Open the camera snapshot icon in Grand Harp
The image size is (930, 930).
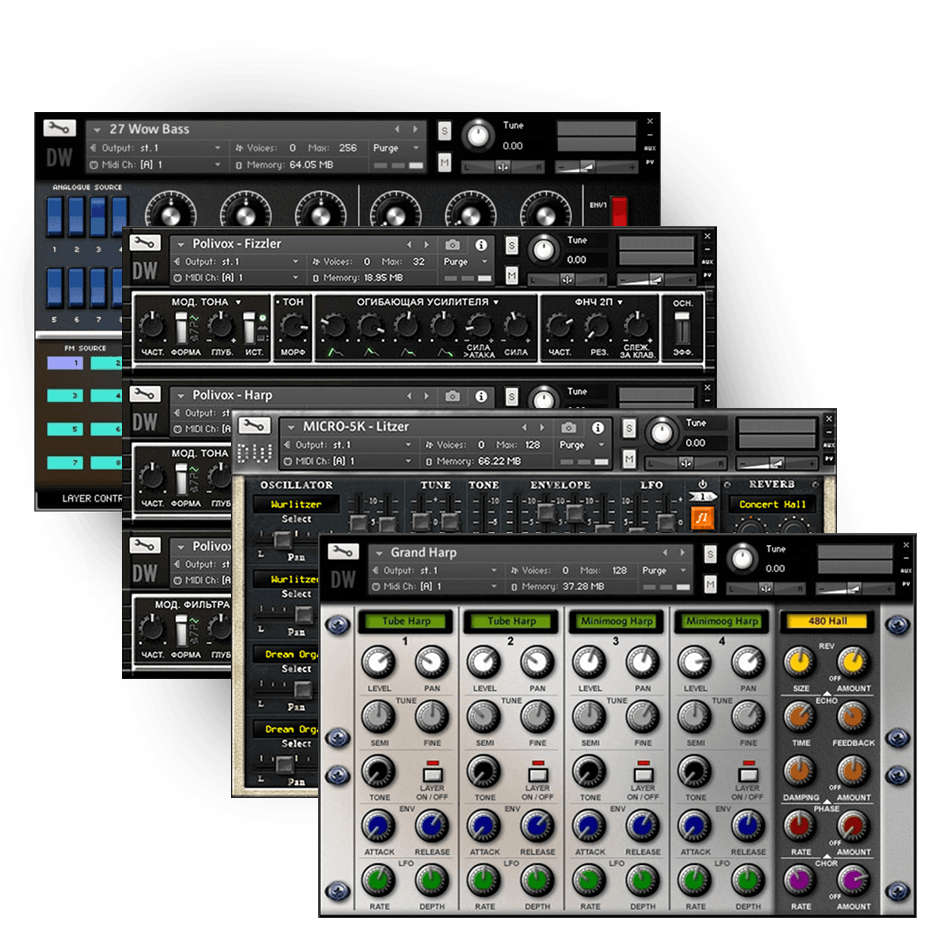649,553
